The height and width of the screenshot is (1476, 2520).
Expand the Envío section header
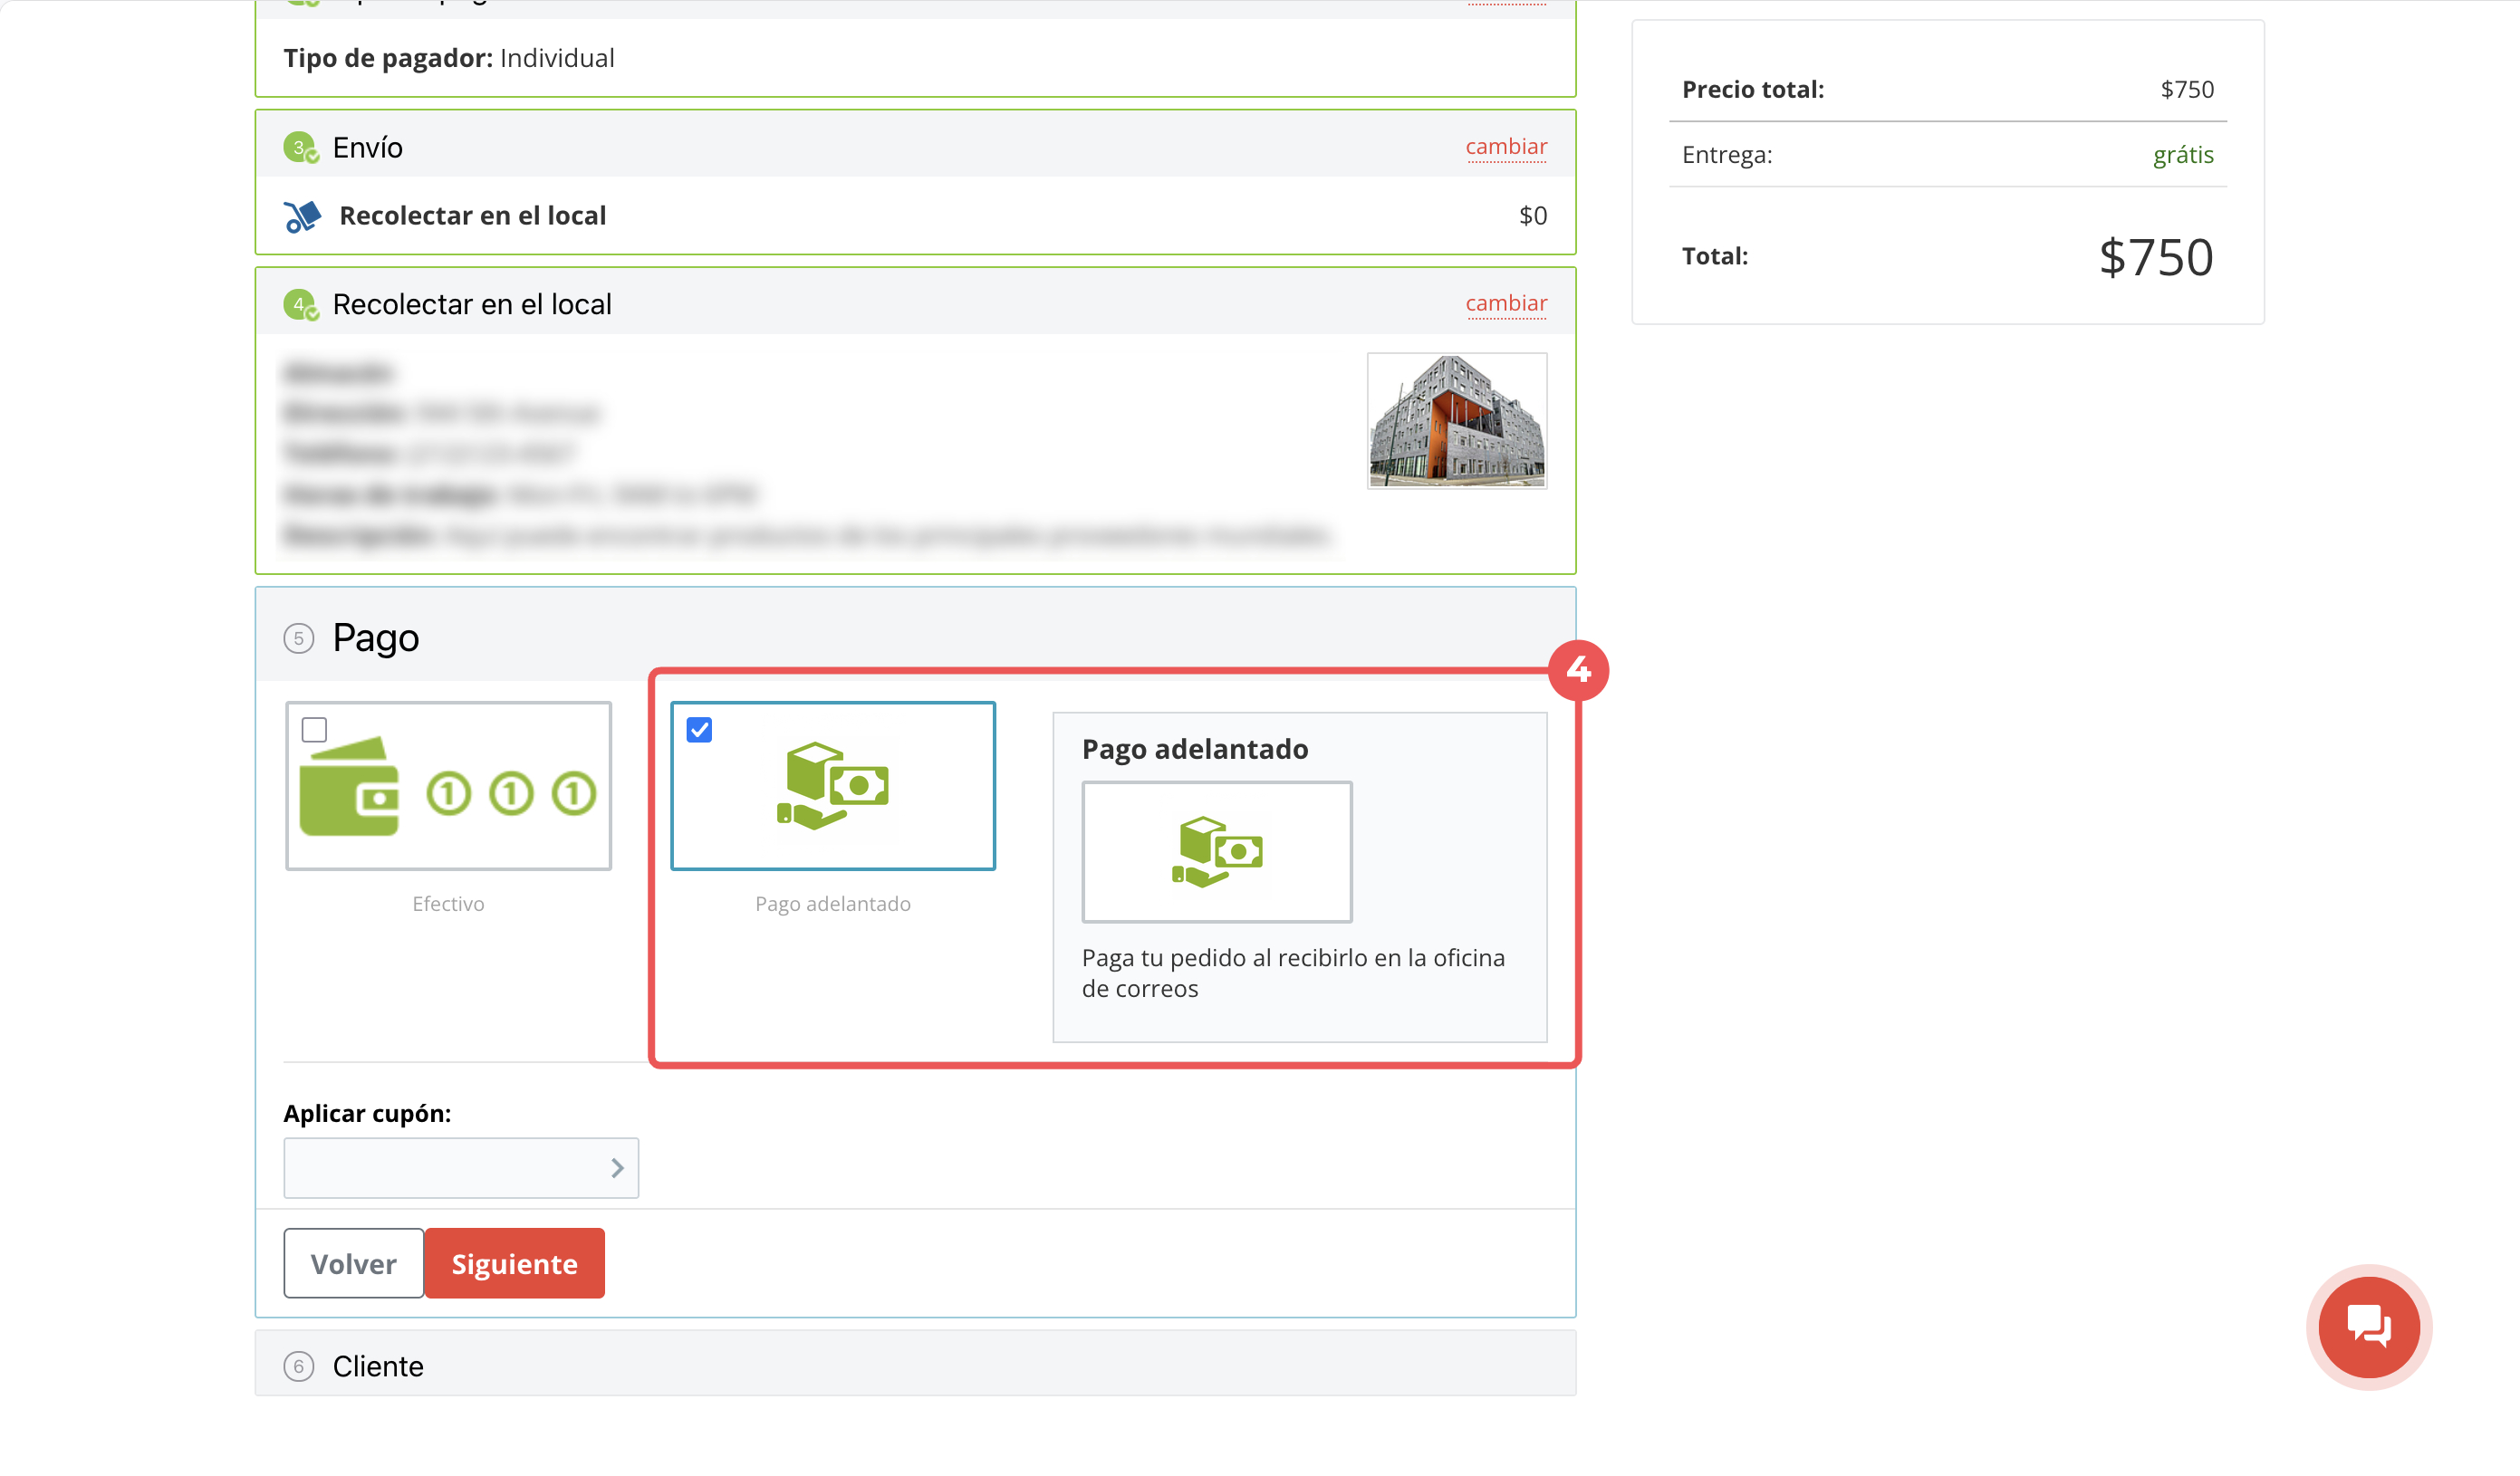[915, 146]
